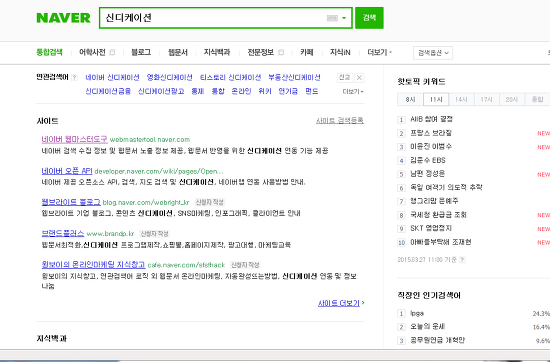Click hot topic SKT 영업정지
The height and width of the screenshot is (362, 550).
point(431,228)
